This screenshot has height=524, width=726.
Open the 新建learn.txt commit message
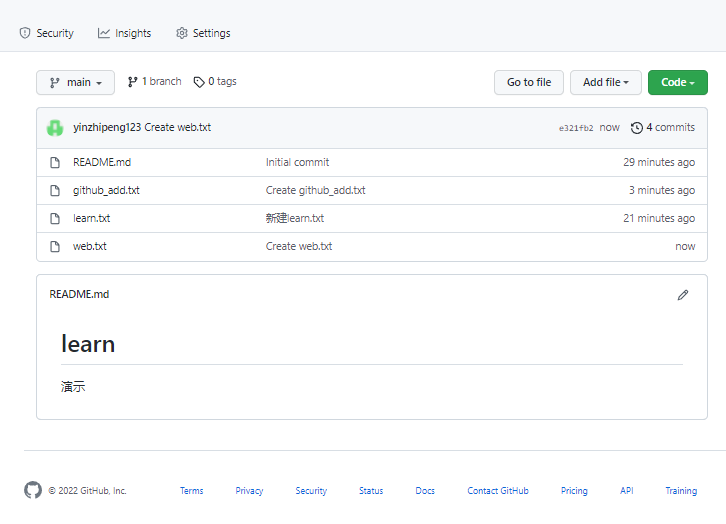295,218
